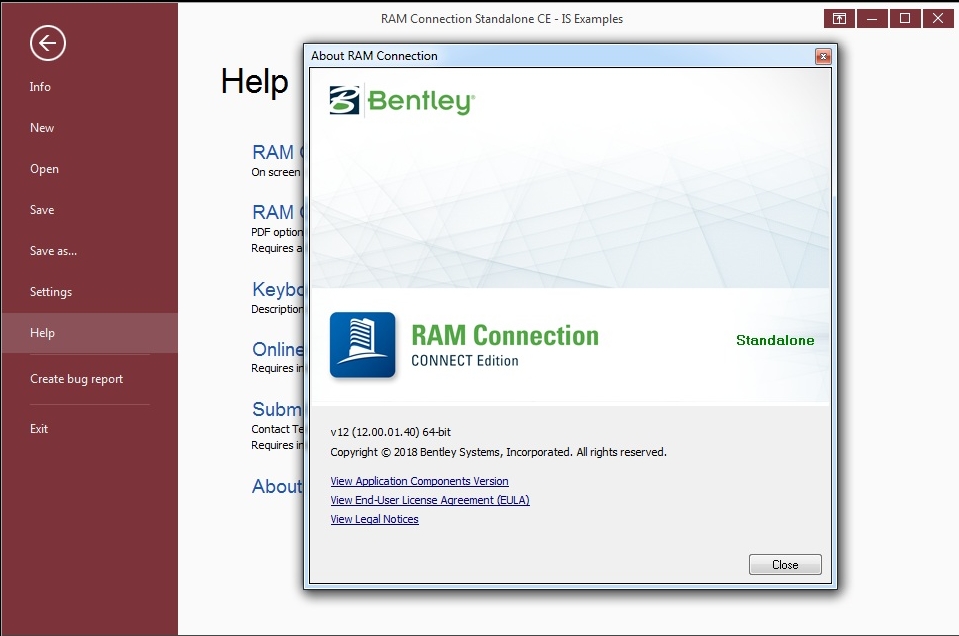This screenshot has width=959, height=636.
Task: Click the CONNECT Edition text
Action: point(465,361)
